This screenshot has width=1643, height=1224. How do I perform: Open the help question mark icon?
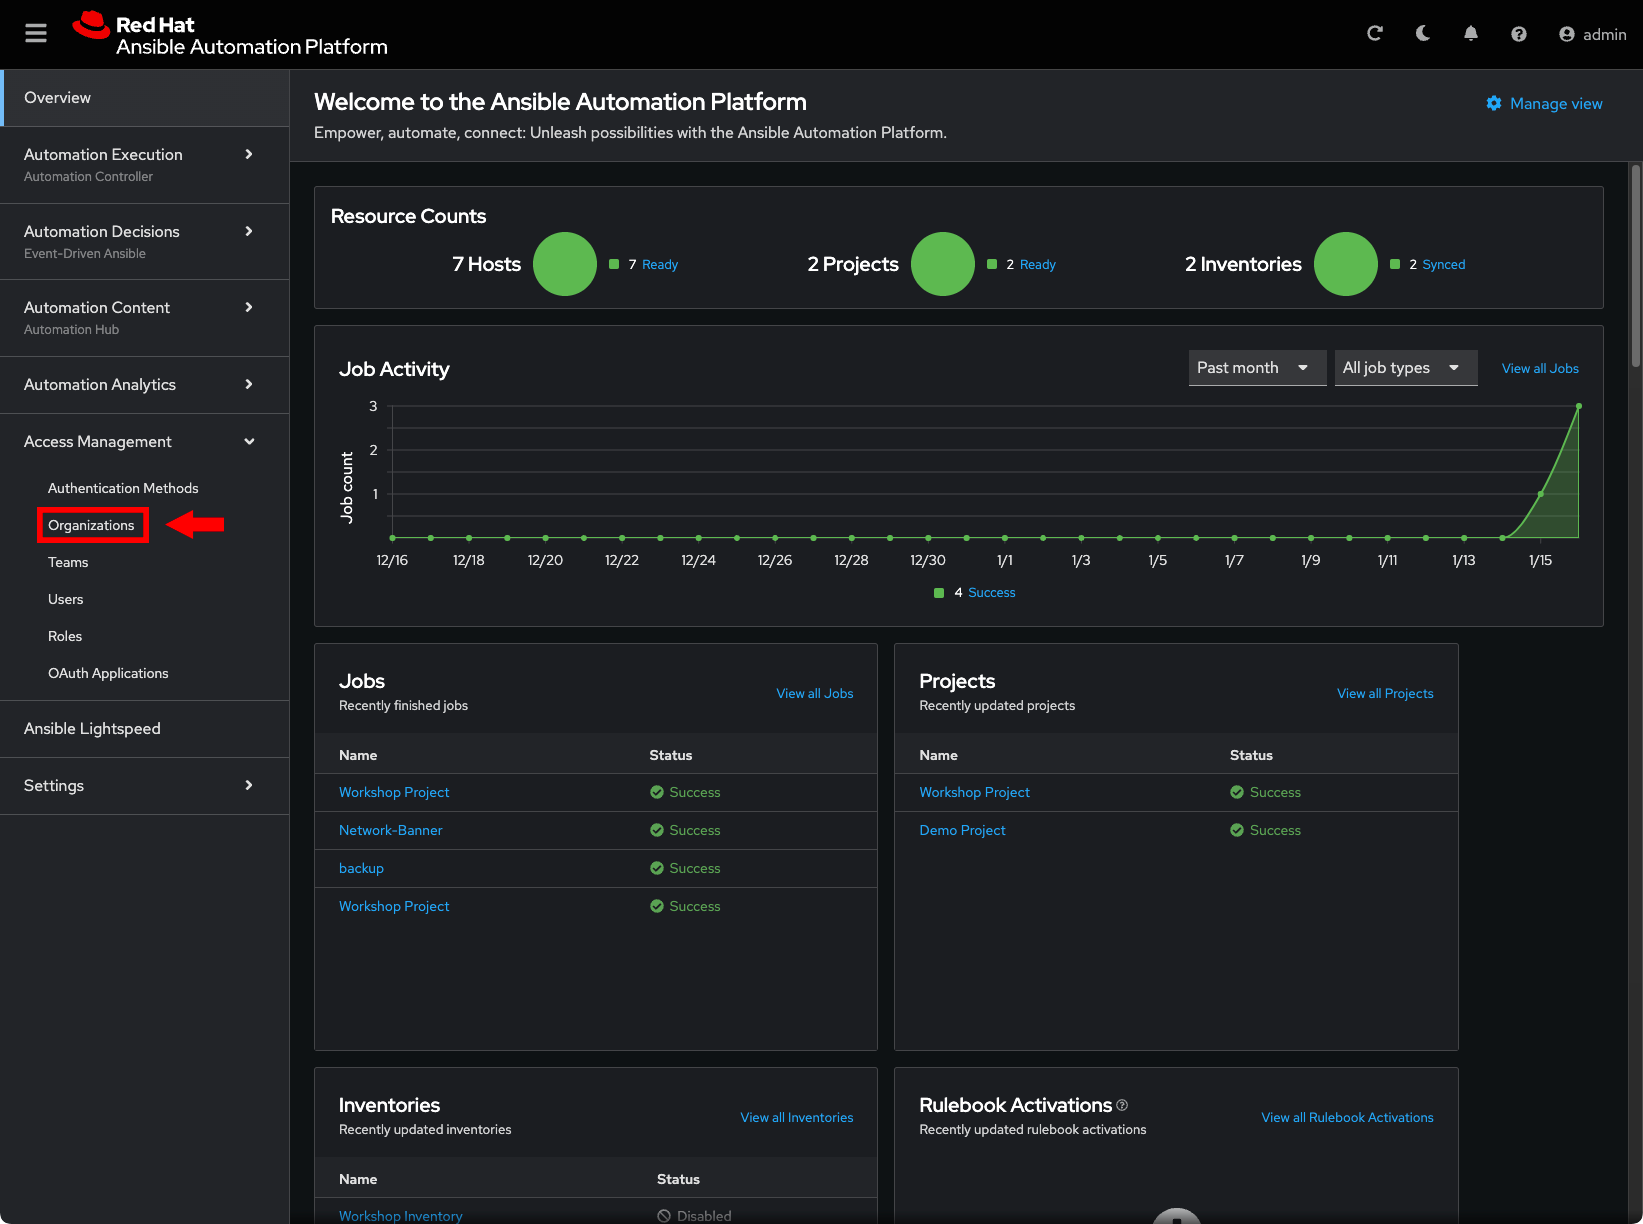[1519, 34]
